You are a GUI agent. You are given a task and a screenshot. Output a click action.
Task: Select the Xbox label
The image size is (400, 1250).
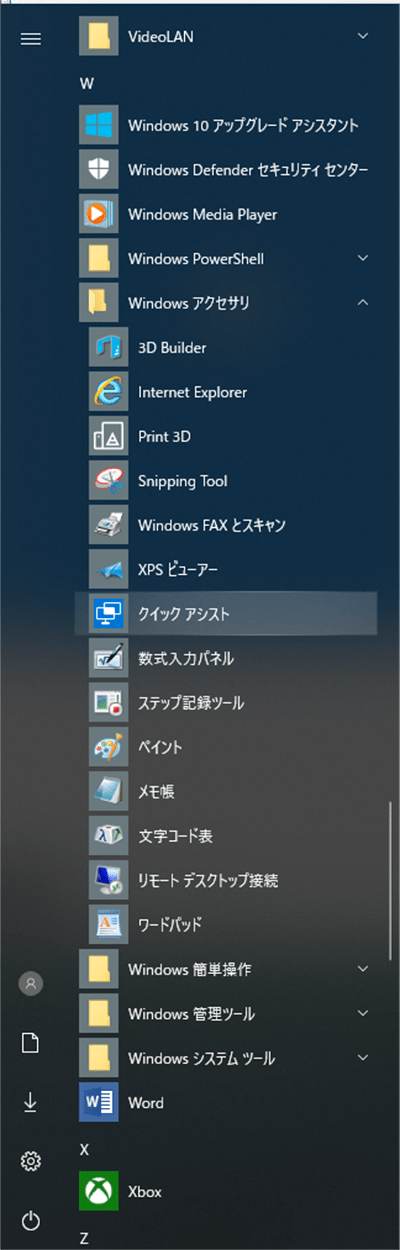[x=145, y=1191]
